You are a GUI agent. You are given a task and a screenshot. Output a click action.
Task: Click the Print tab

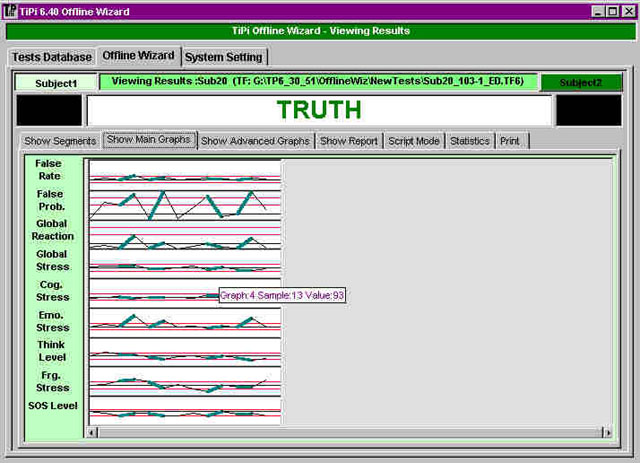(x=510, y=141)
